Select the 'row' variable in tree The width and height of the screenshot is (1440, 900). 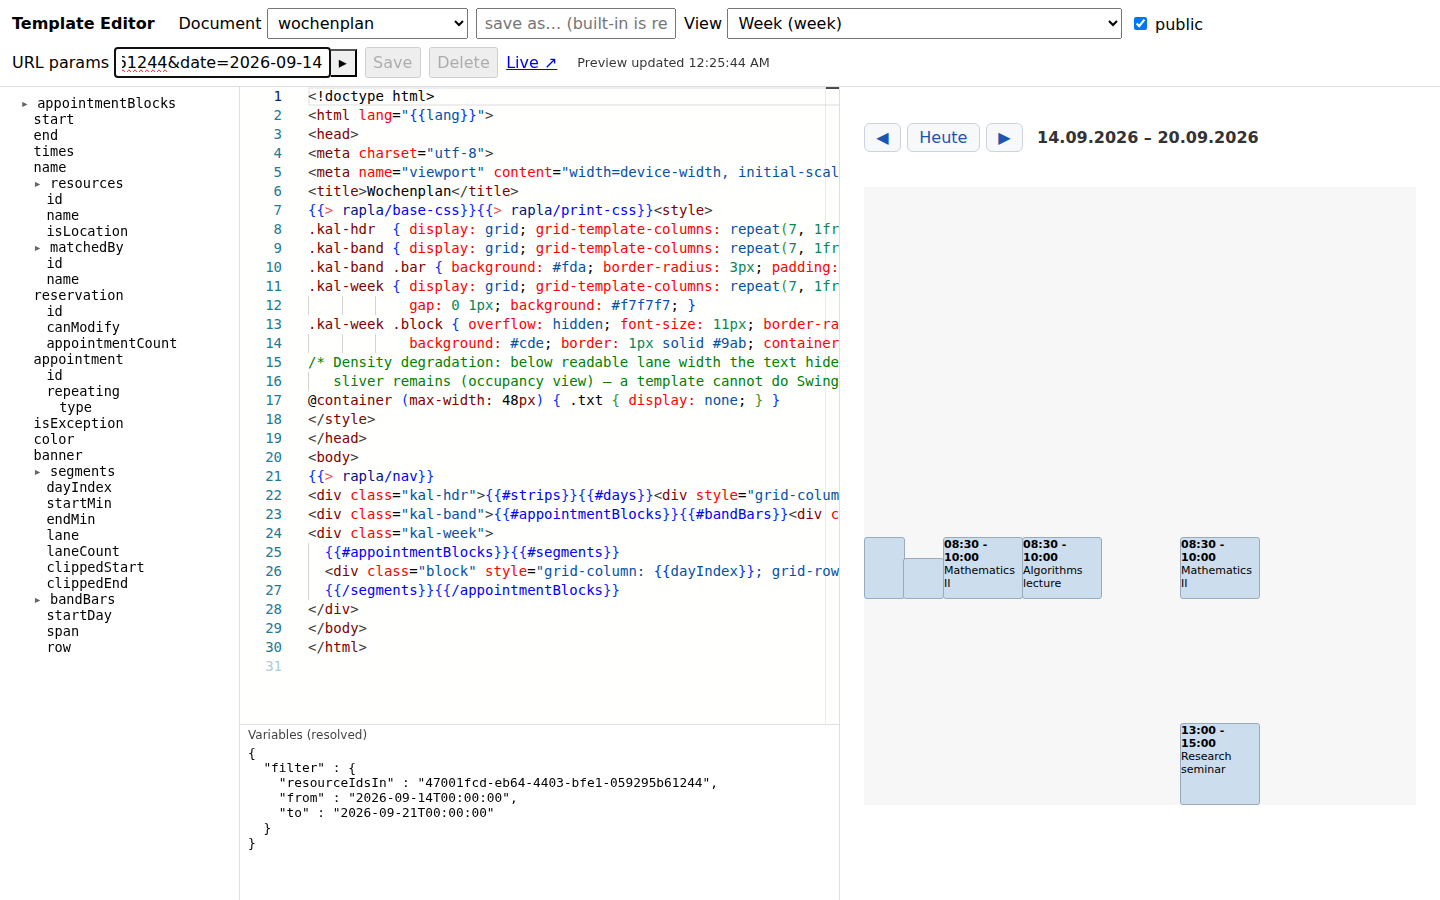[59, 648]
